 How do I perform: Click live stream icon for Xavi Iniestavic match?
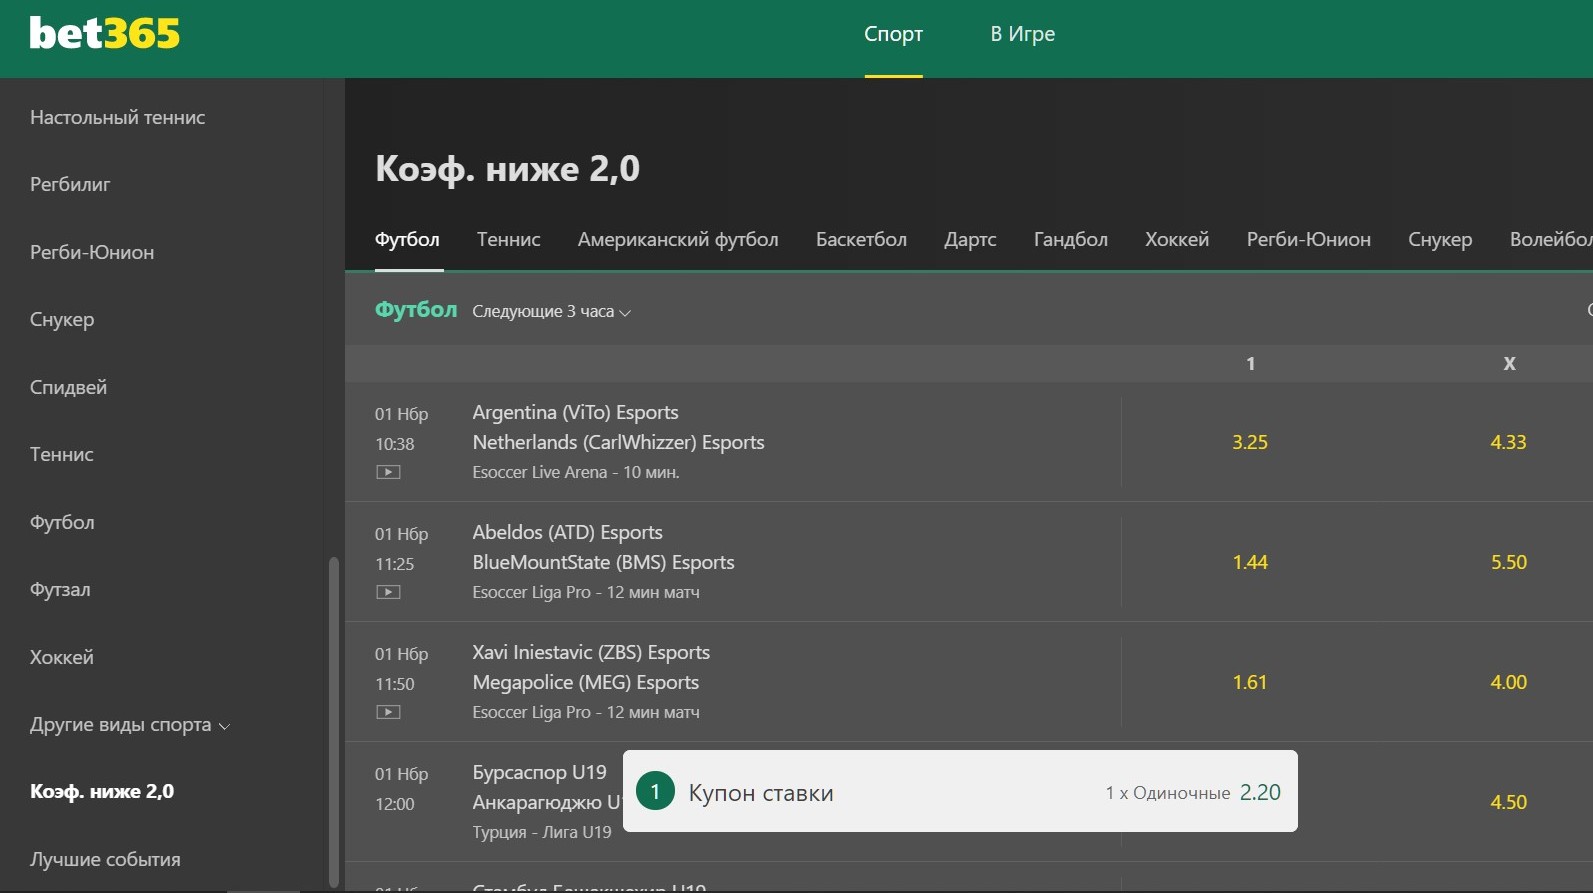(x=388, y=712)
